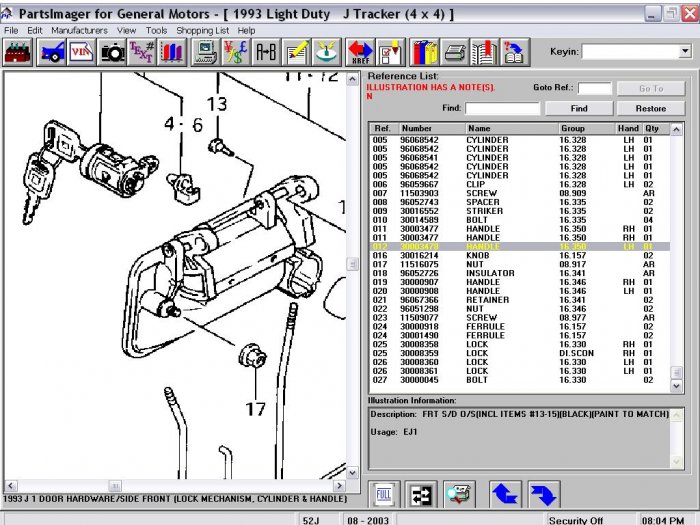The image size is (700, 525).
Task: Click the Name column header
Action: 511,129
